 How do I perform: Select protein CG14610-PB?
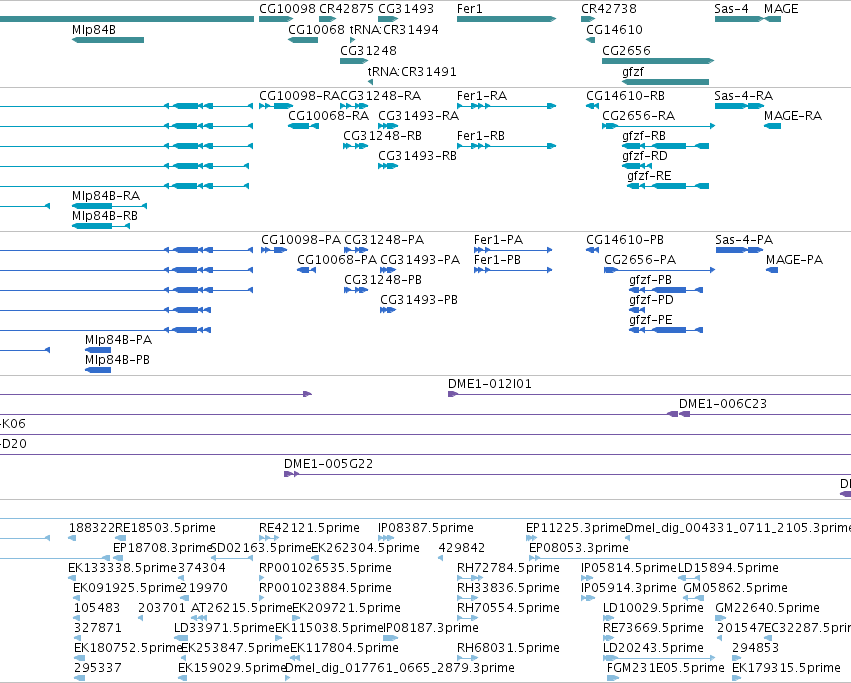(x=625, y=240)
